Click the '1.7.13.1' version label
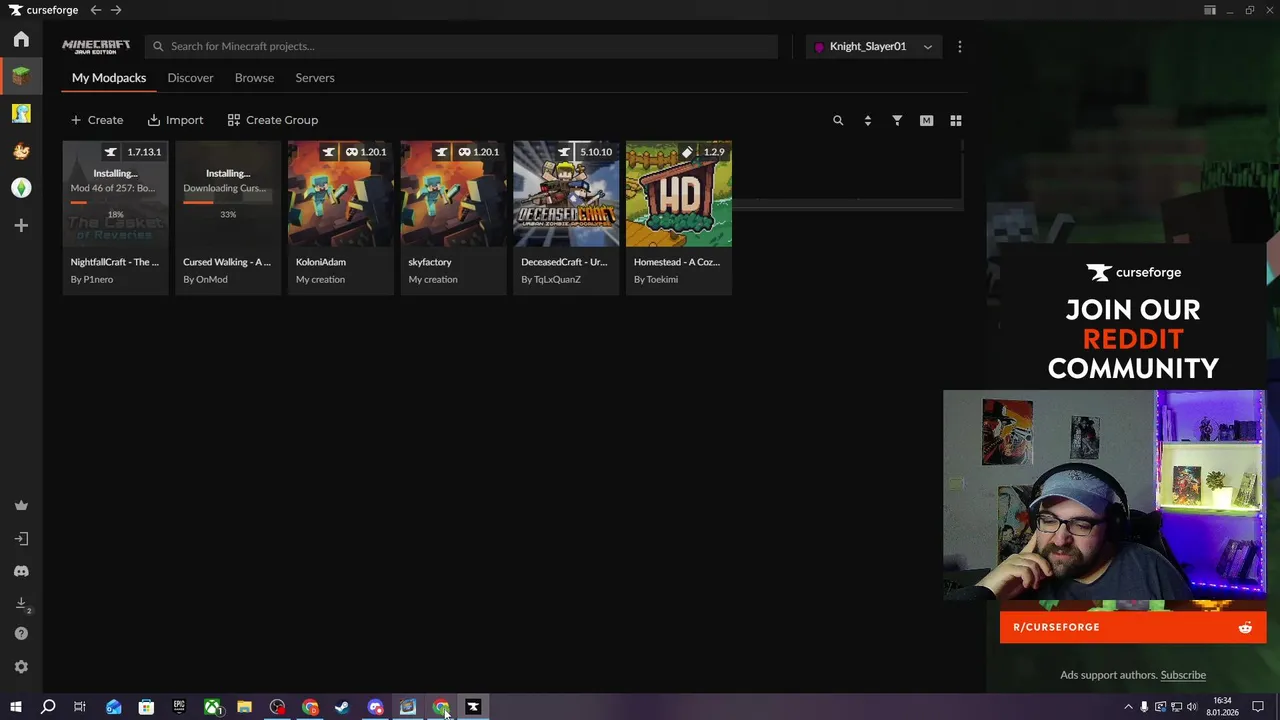This screenshot has height=720, width=1280. 144,152
